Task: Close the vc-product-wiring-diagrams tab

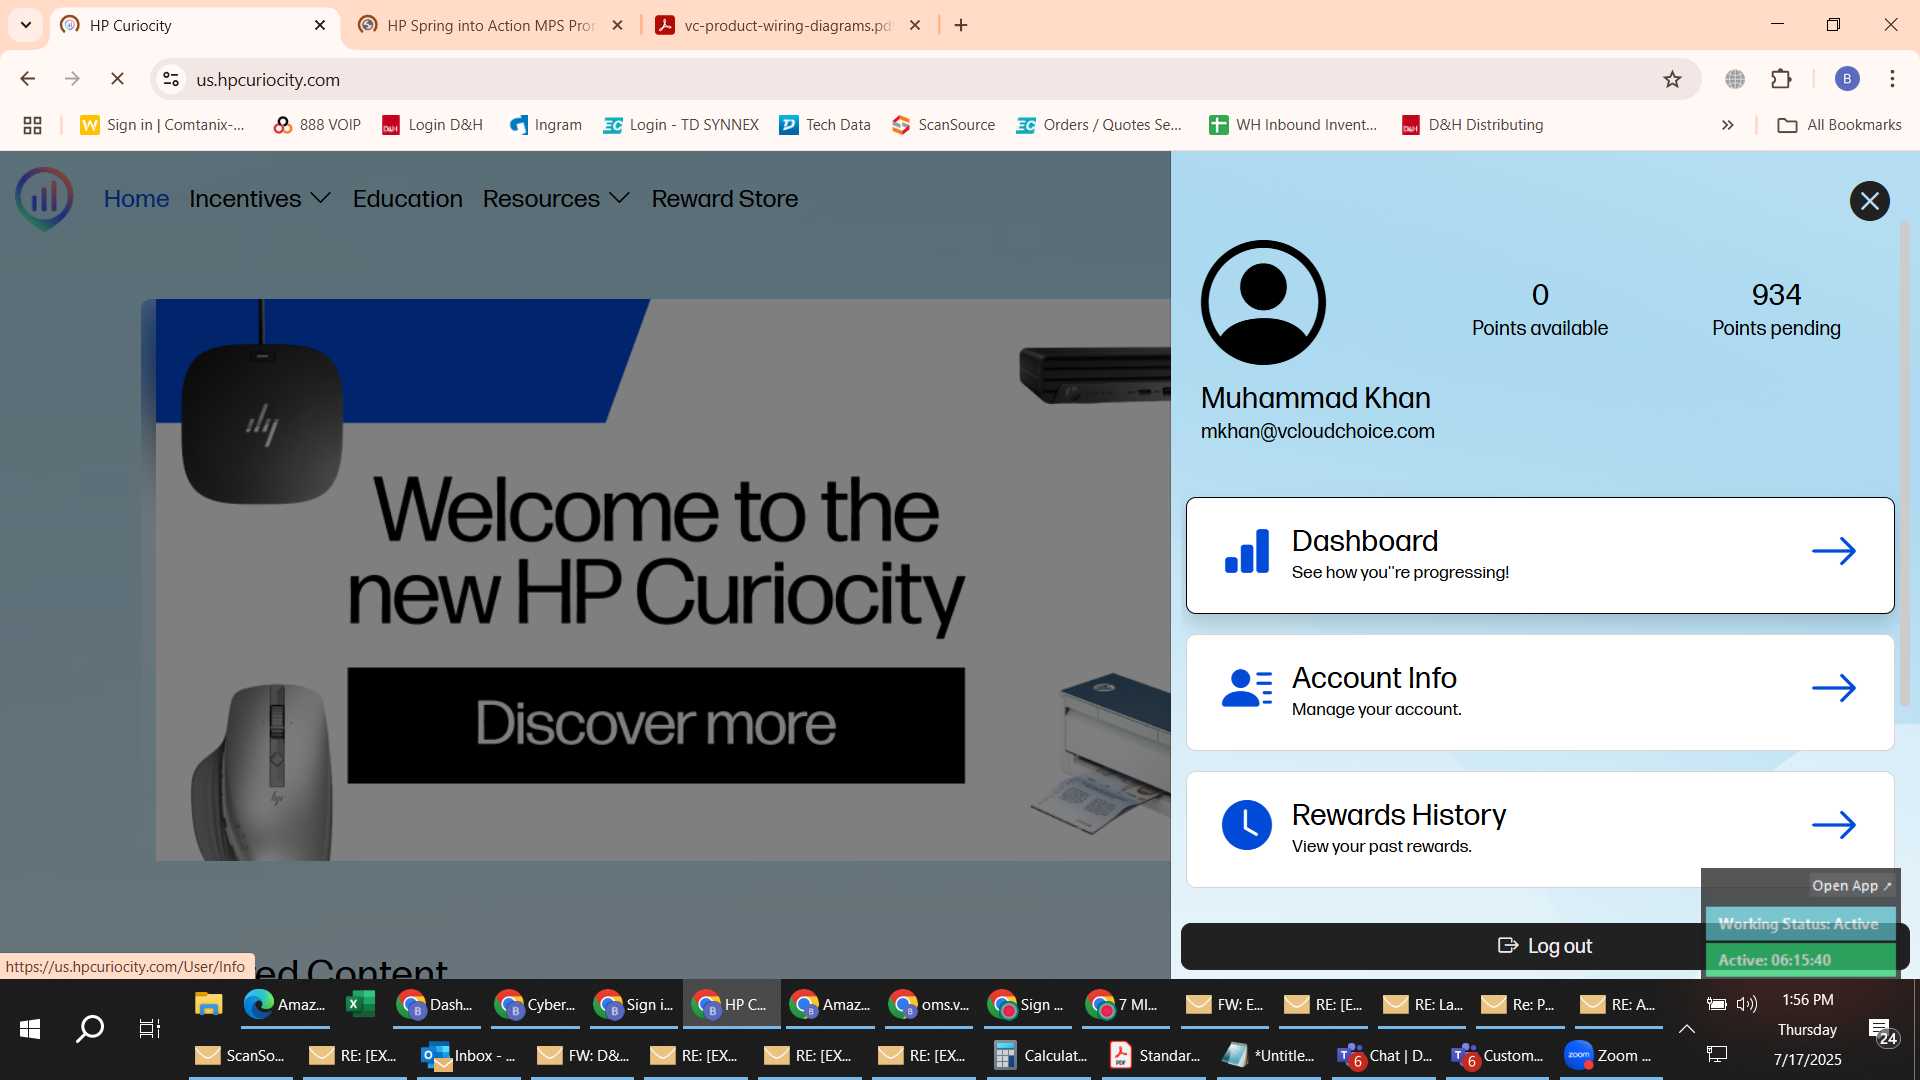Action: coord(915,25)
